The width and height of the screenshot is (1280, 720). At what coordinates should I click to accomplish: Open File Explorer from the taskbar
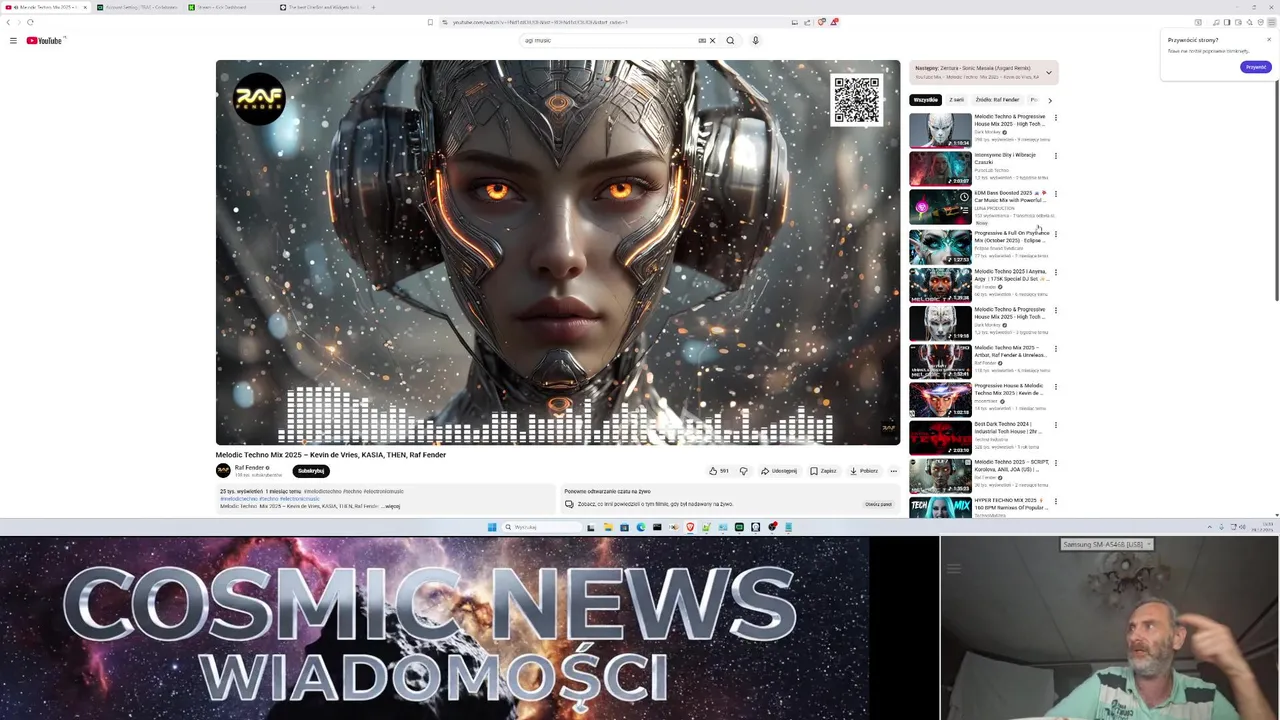pyautogui.click(x=607, y=527)
